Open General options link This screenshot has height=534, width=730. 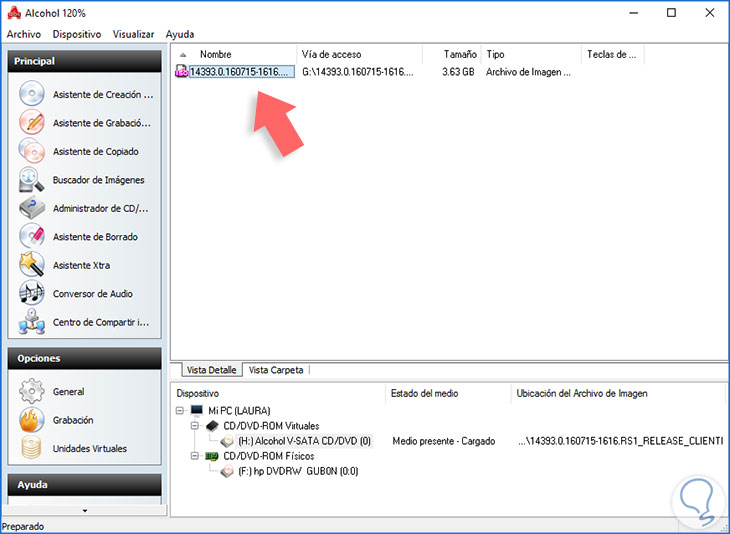[68, 392]
